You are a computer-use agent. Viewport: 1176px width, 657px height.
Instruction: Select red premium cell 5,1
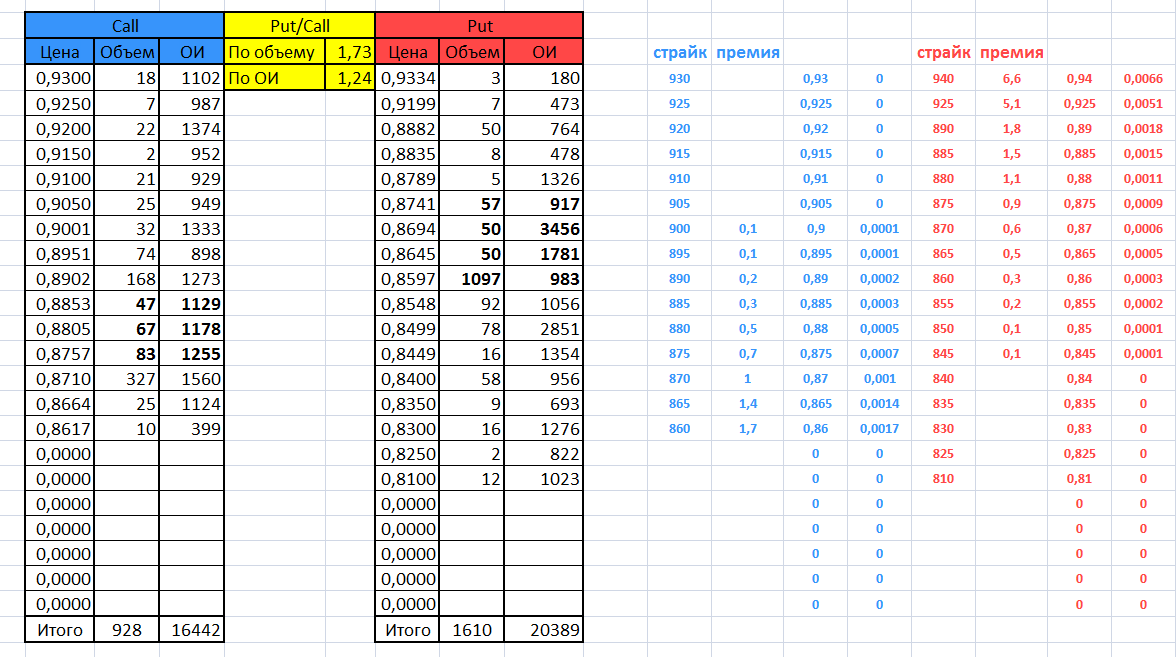click(x=1012, y=104)
